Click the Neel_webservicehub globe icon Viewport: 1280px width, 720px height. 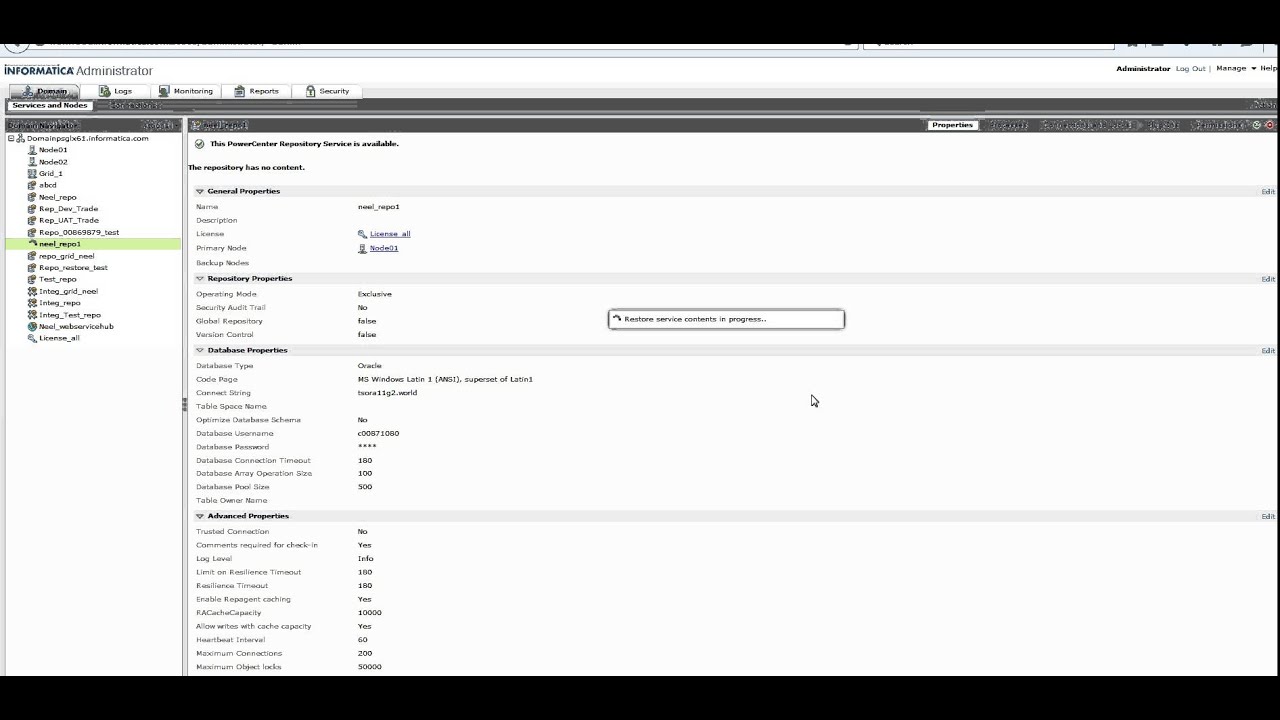(32, 326)
